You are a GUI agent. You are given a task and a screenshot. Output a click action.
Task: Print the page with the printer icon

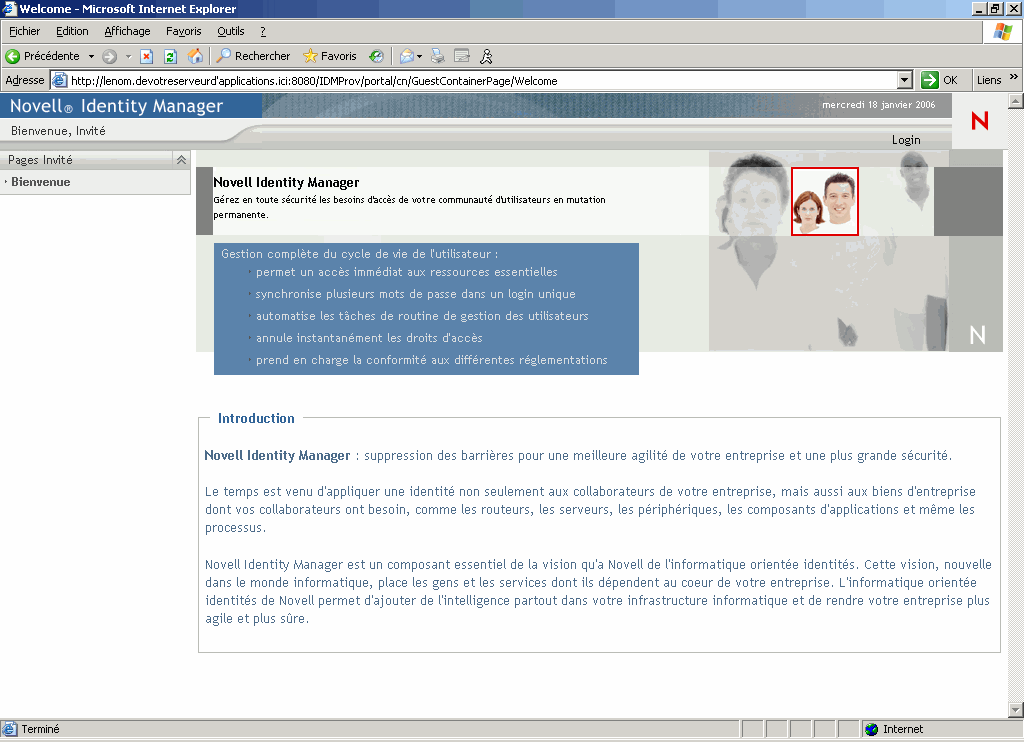pyautogui.click(x=438, y=56)
